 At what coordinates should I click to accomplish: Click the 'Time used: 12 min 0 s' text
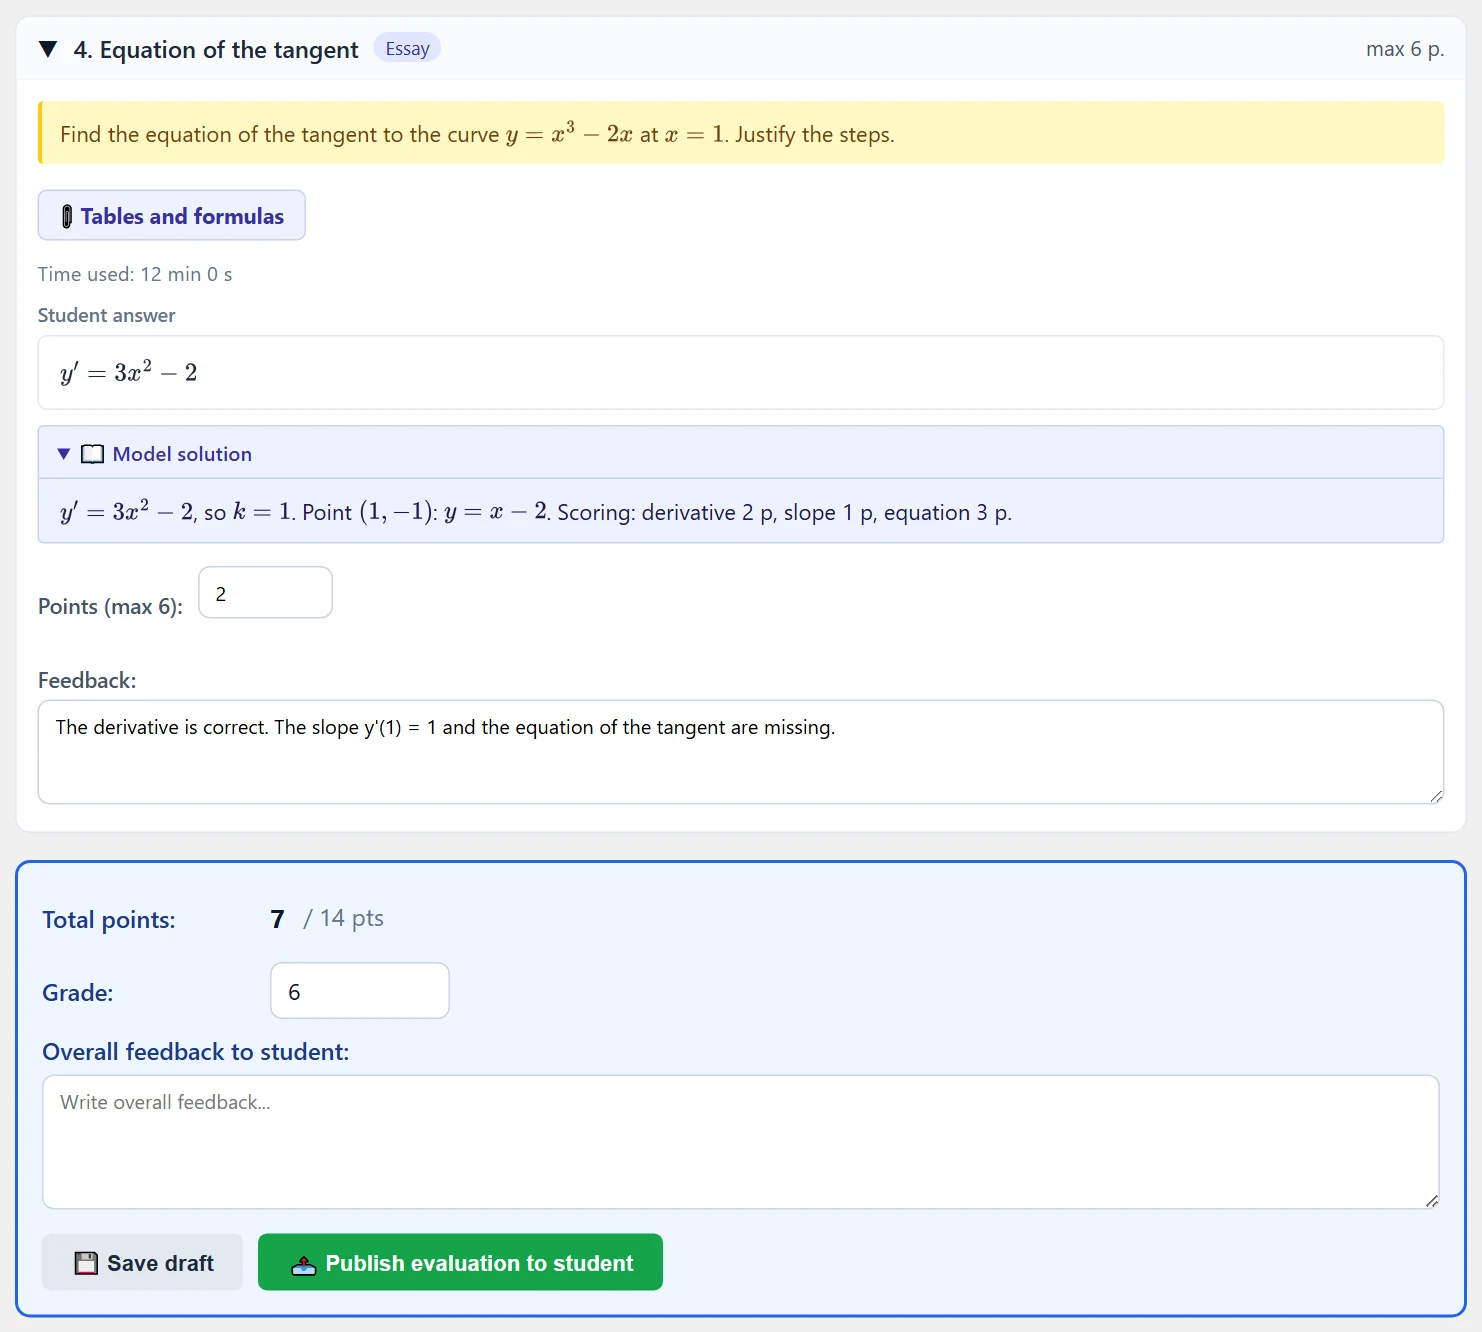point(135,274)
